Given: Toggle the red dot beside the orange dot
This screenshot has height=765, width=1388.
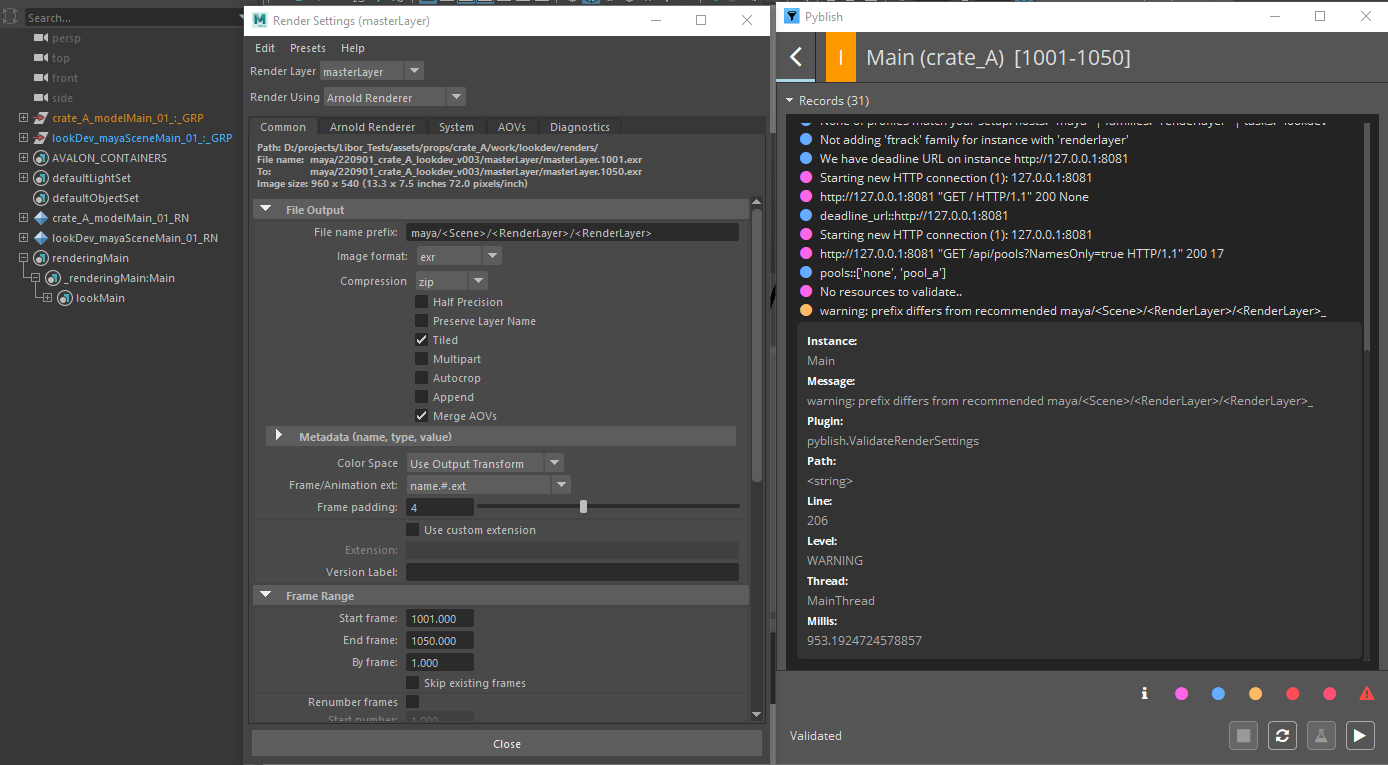Looking at the screenshot, I should coord(1292,693).
